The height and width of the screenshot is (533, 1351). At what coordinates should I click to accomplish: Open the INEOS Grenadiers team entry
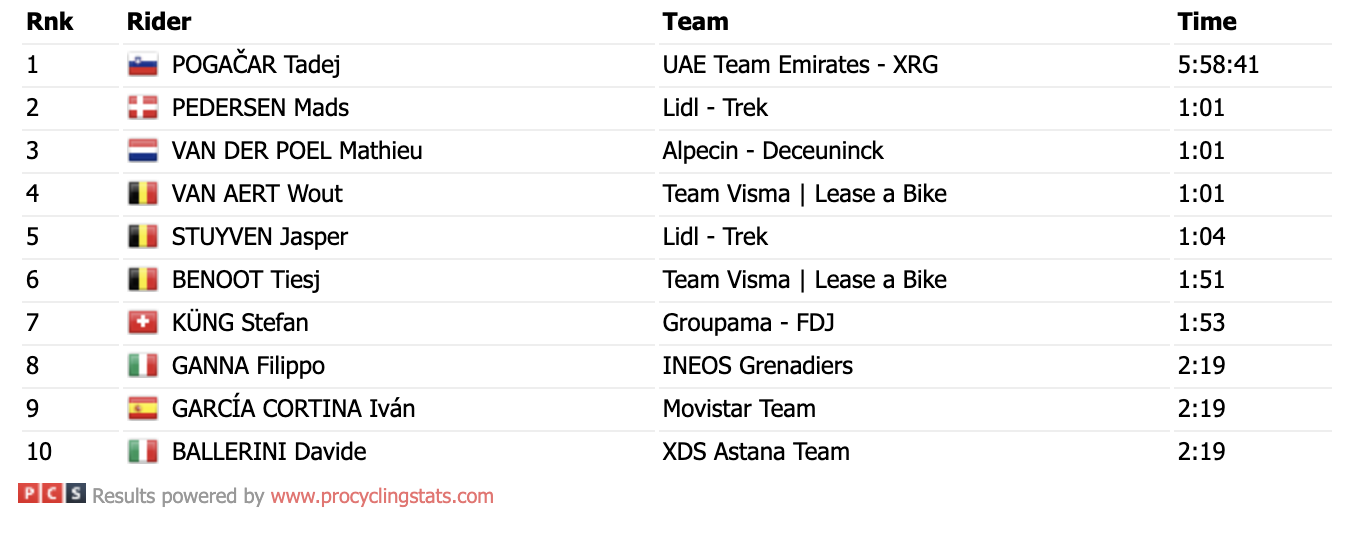coord(757,366)
